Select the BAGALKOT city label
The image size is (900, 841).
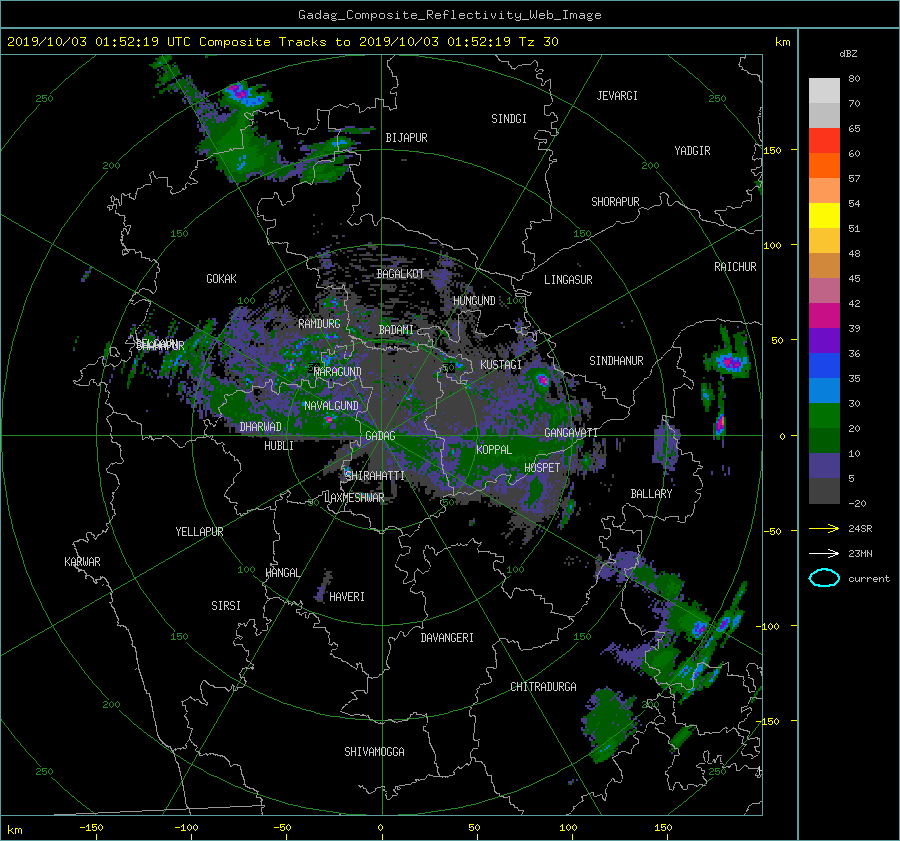click(x=400, y=274)
